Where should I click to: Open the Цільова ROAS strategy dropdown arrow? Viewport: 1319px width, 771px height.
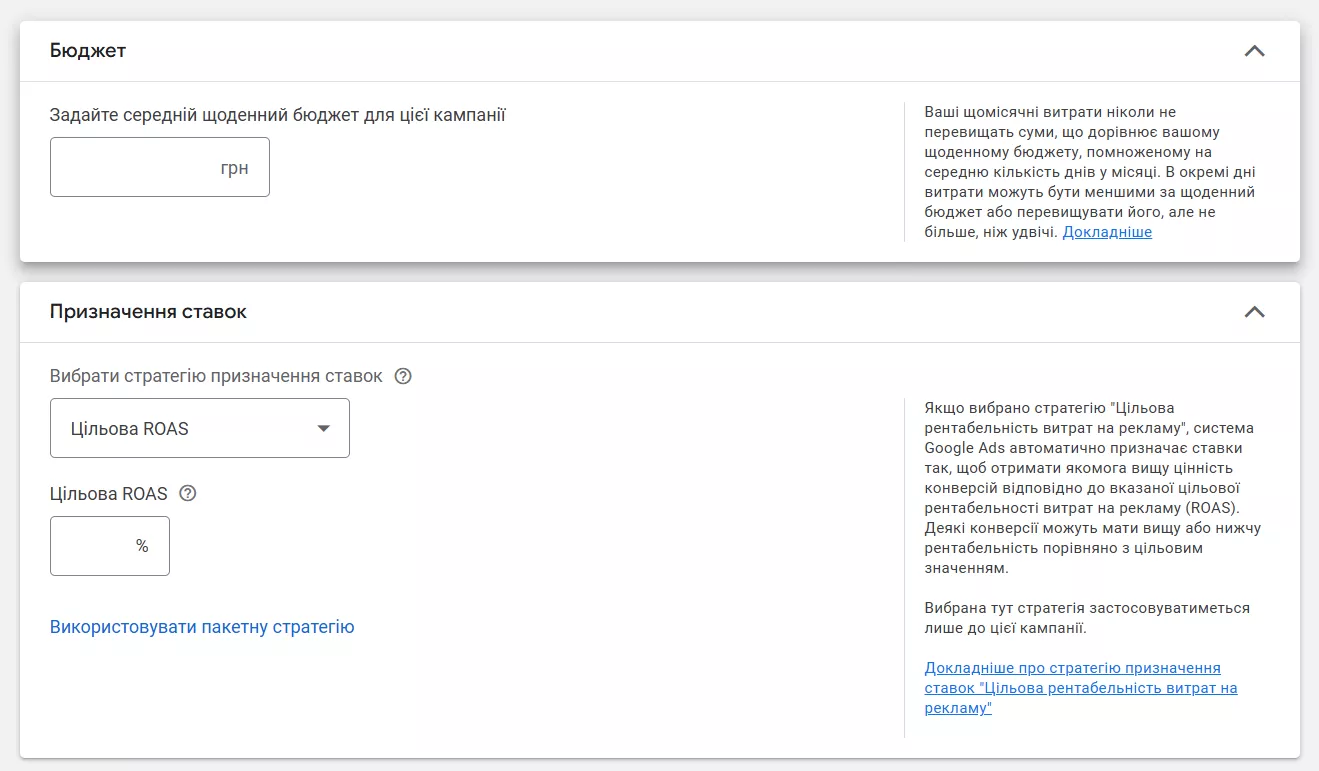(323, 429)
